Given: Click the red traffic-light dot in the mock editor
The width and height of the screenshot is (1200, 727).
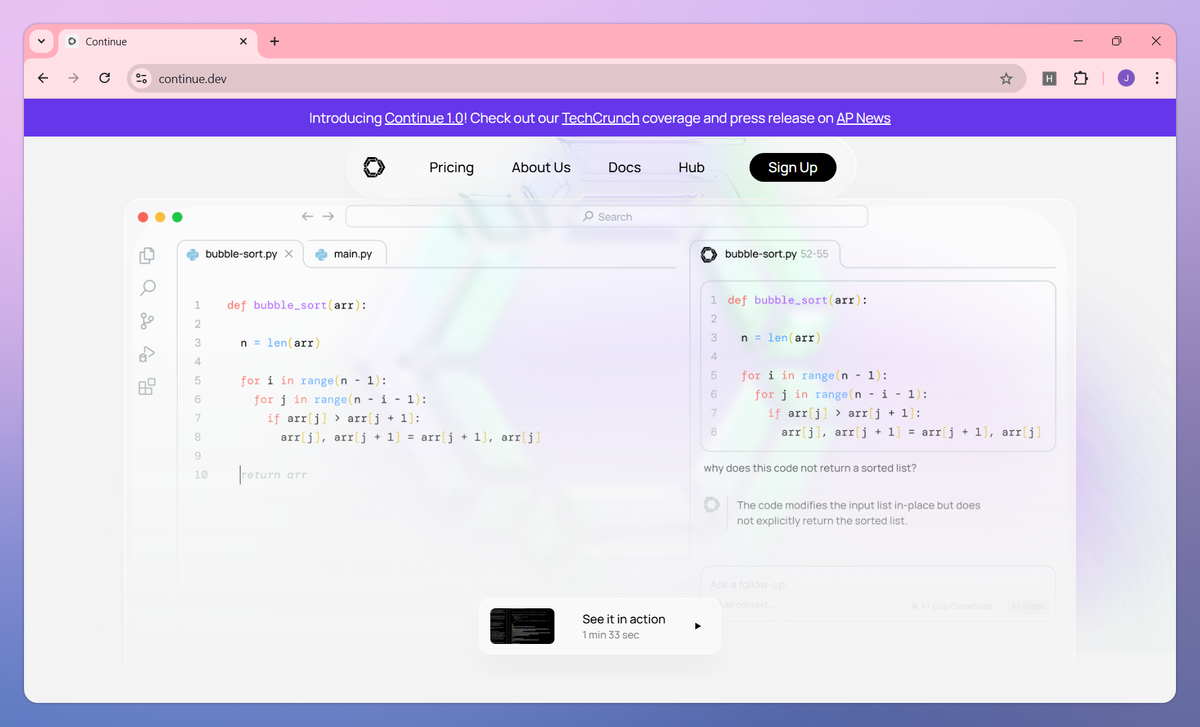Looking at the screenshot, I should (143, 217).
